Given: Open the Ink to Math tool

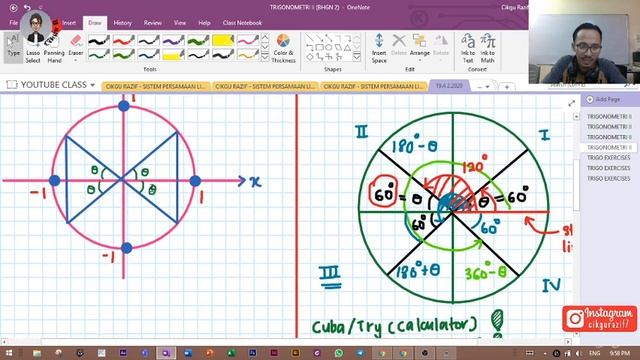Looking at the screenshot, I should click(487, 49).
